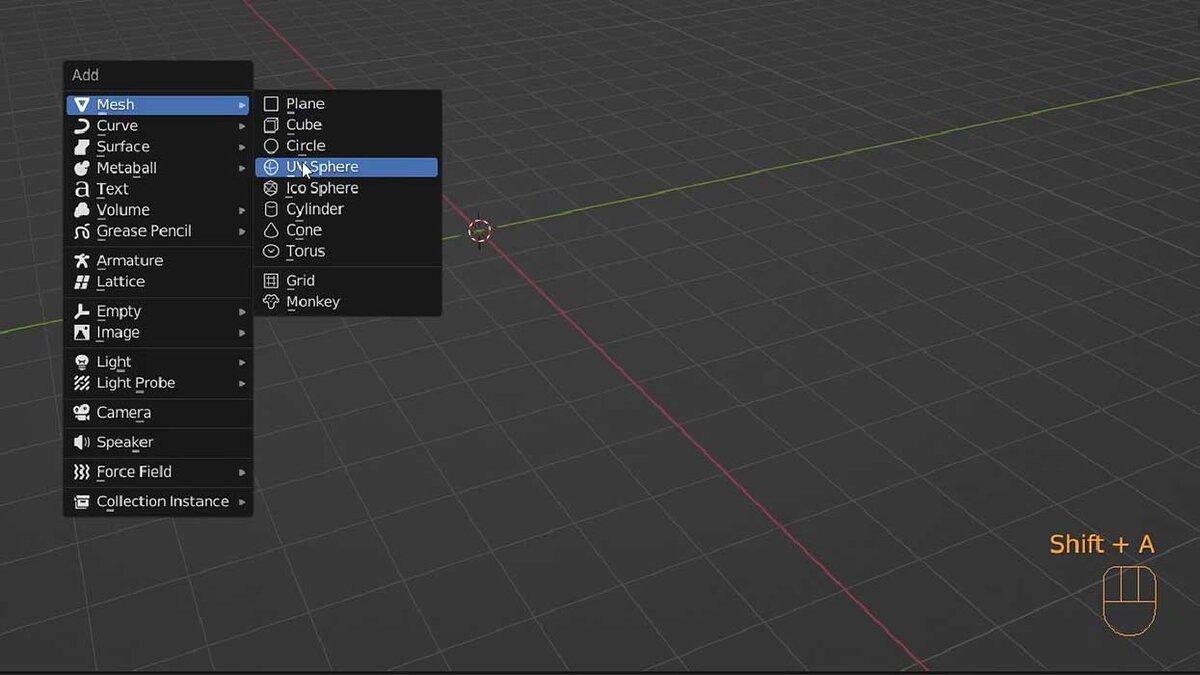
Task: Click the Speaker icon
Action: [82, 442]
